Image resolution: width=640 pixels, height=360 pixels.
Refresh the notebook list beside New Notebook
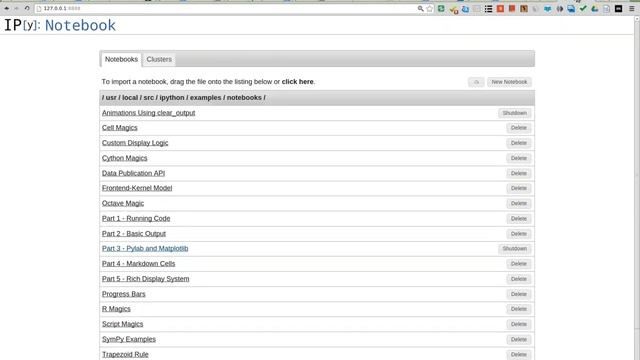click(476, 82)
